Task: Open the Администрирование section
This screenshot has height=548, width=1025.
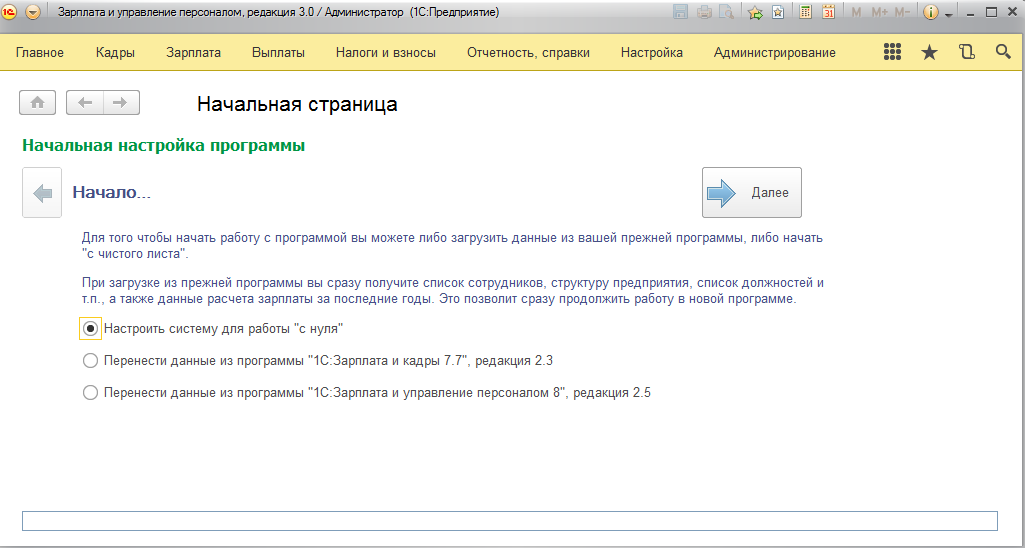Action: (775, 53)
